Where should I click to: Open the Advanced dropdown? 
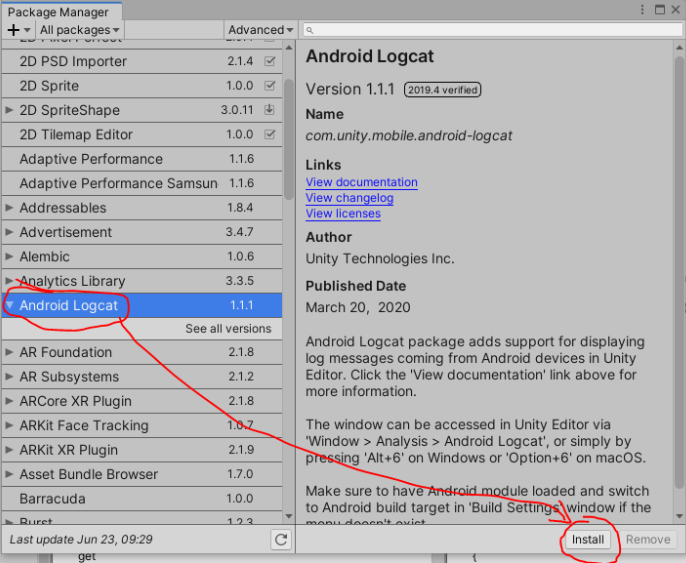click(x=261, y=30)
